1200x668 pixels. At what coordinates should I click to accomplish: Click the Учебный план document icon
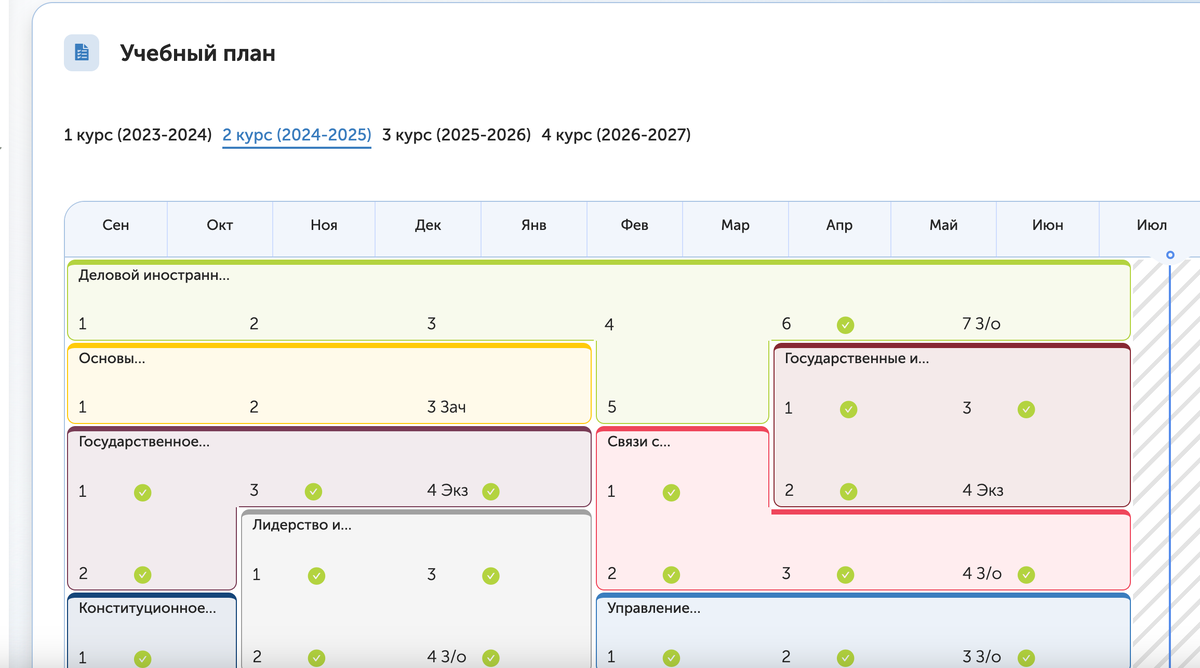pos(81,53)
